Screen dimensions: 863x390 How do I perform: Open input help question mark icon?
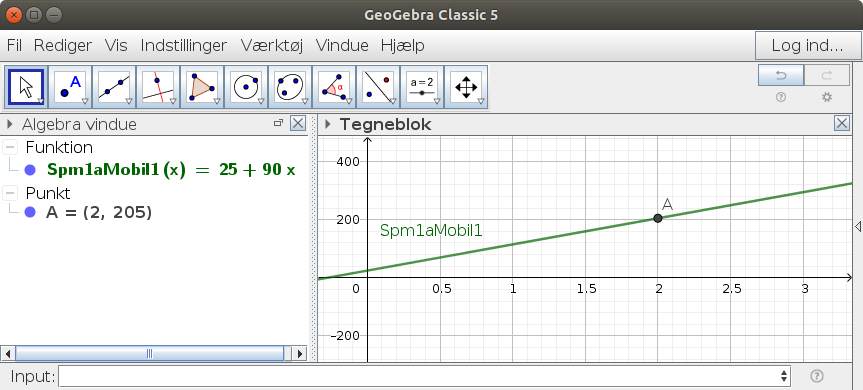click(x=817, y=376)
